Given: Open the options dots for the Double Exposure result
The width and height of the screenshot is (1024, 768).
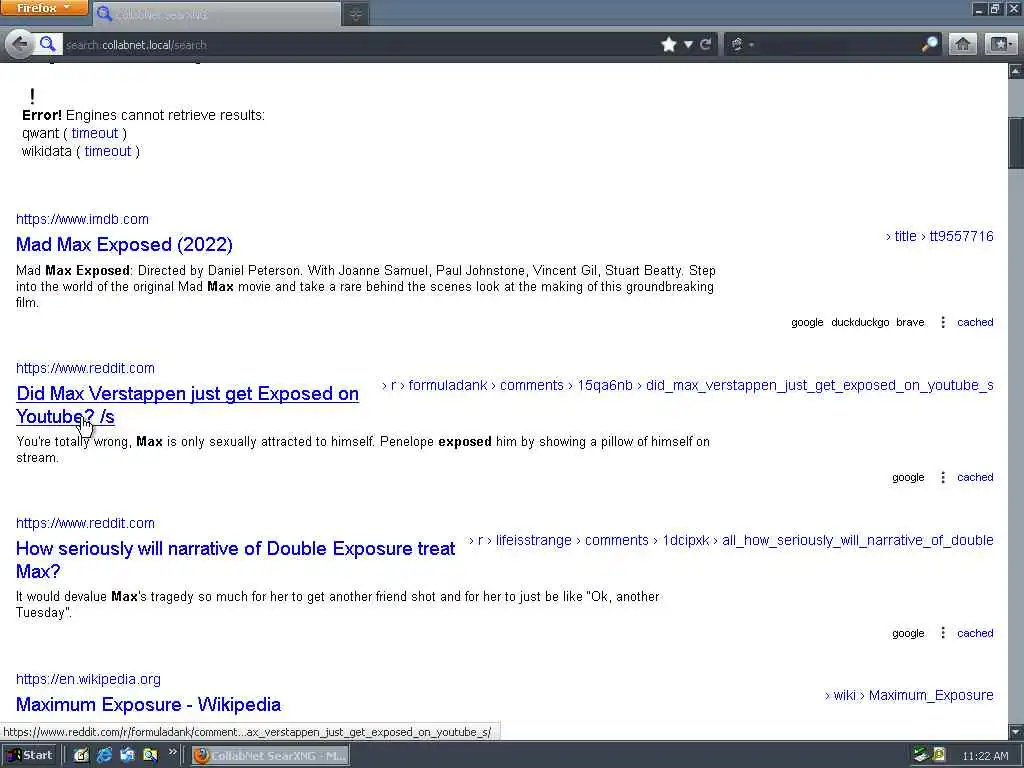Looking at the screenshot, I should [x=942, y=633].
